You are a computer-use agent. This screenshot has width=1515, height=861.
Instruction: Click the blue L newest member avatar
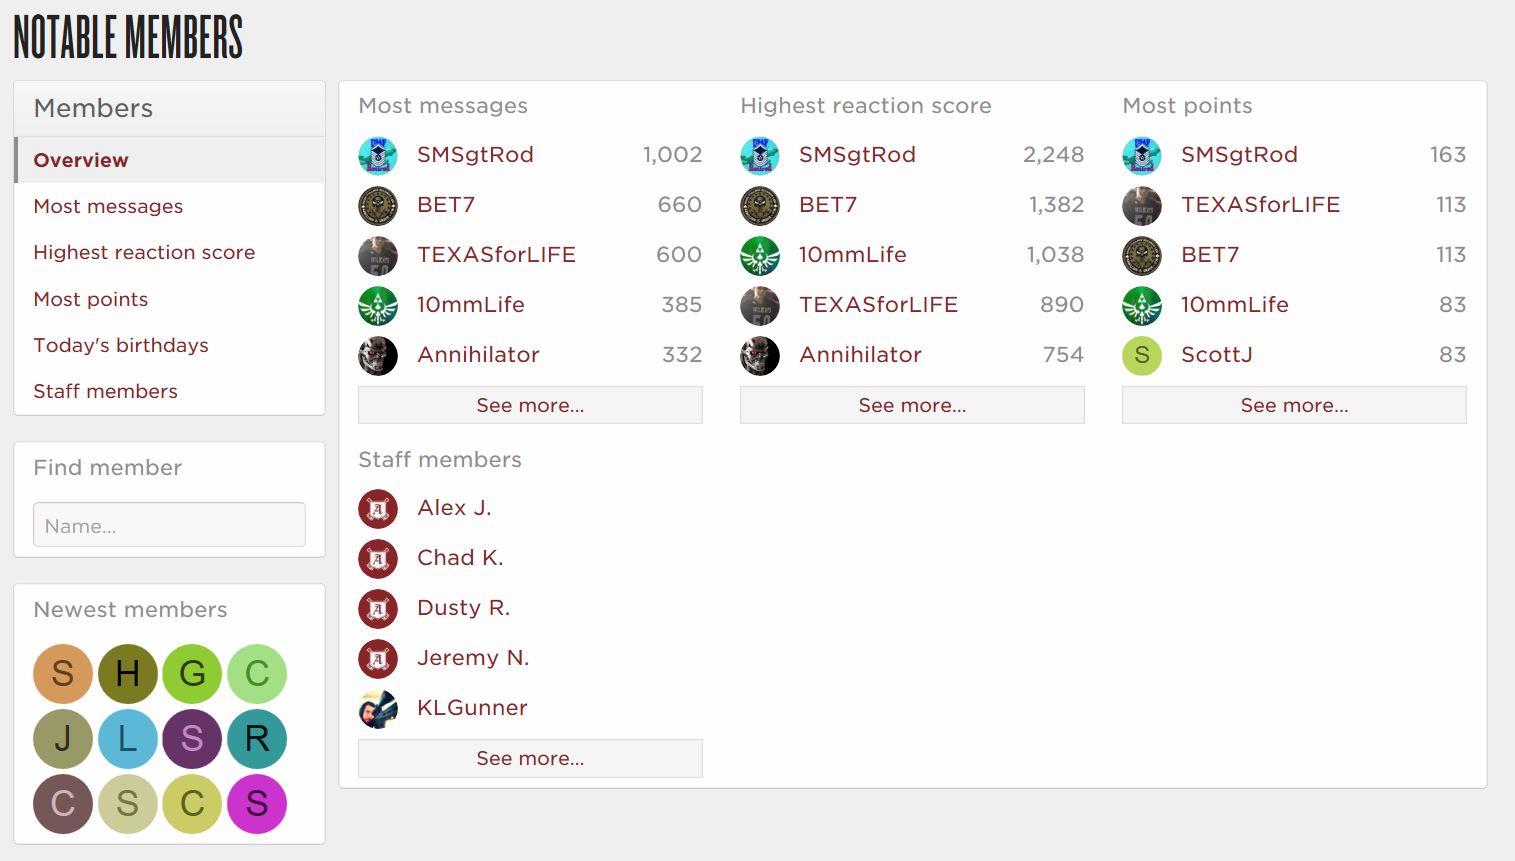click(x=128, y=739)
